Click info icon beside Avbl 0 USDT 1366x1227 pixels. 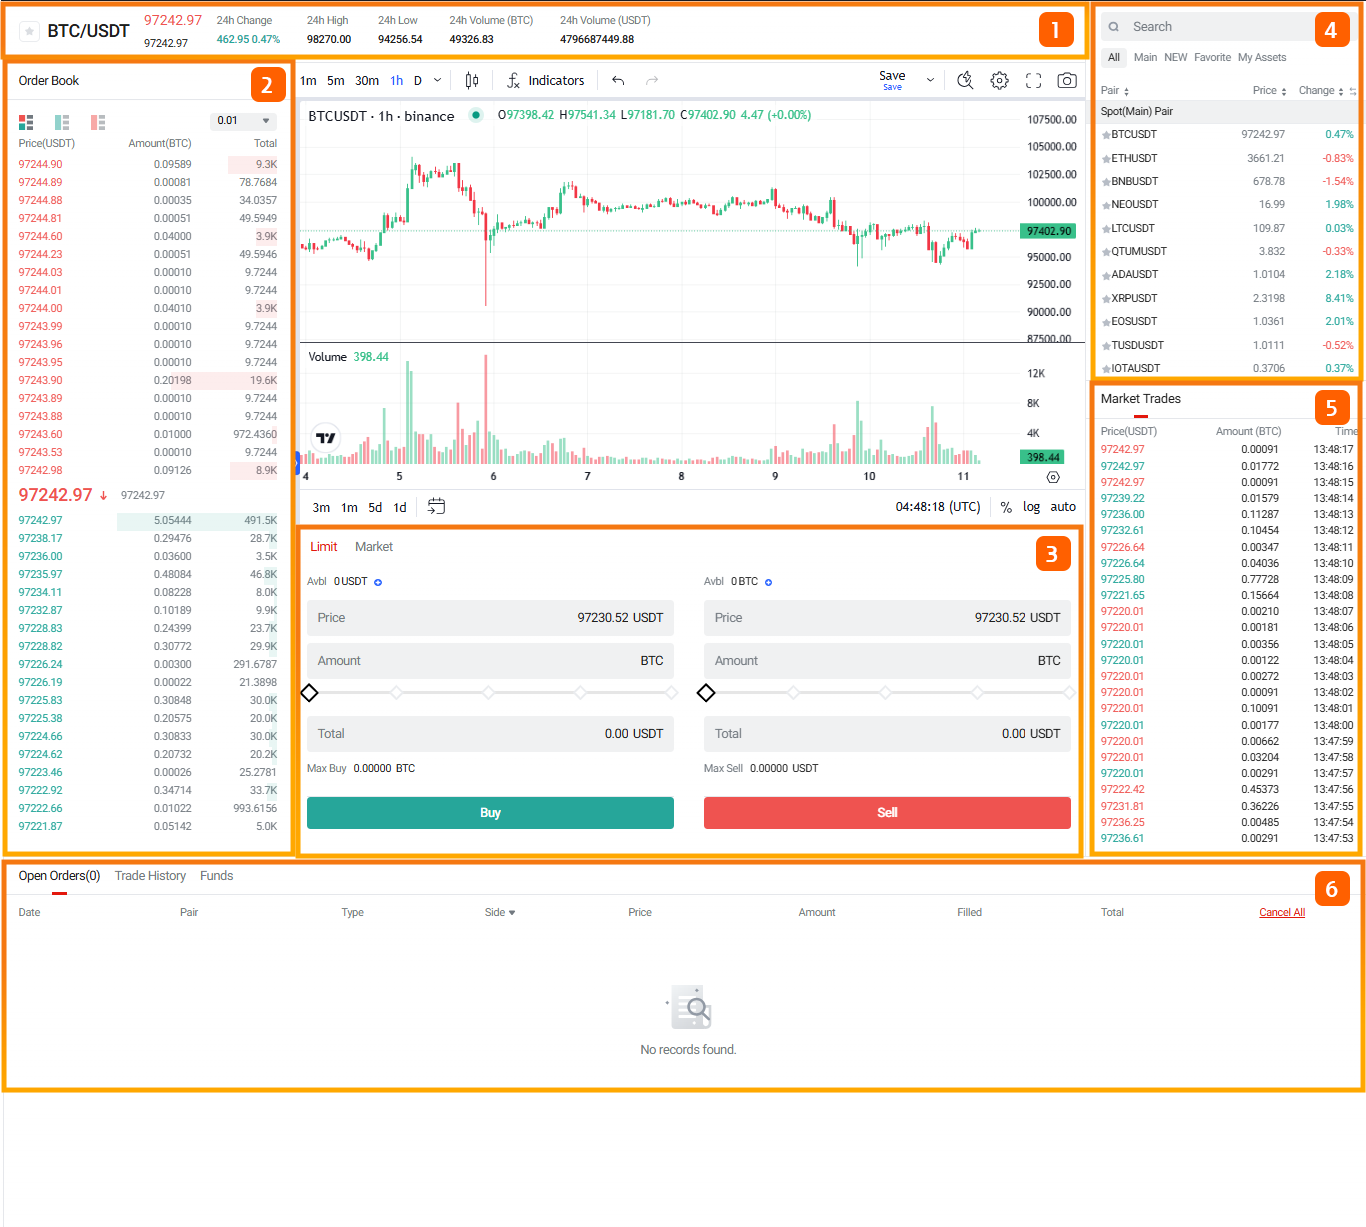point(378,582)
